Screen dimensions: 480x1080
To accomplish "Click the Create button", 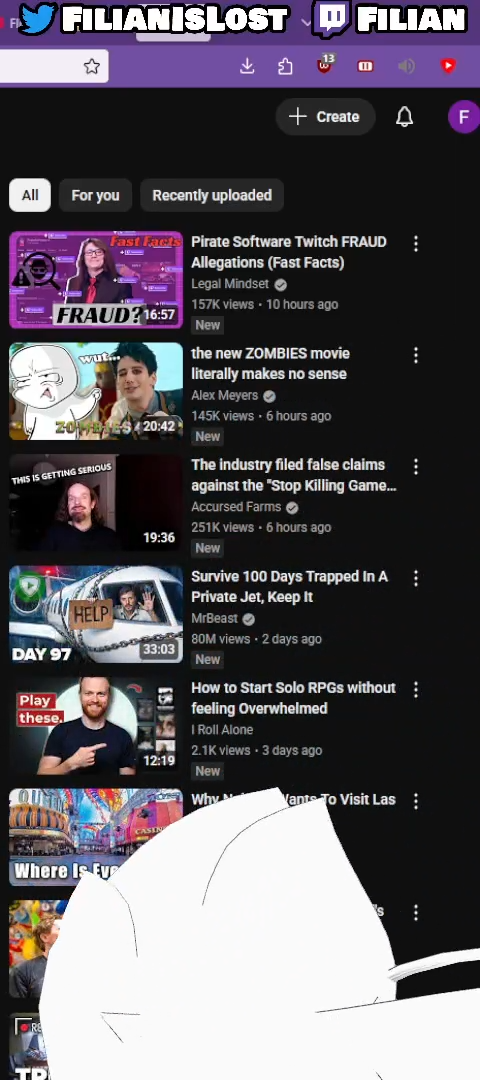I will pos(325,117).
